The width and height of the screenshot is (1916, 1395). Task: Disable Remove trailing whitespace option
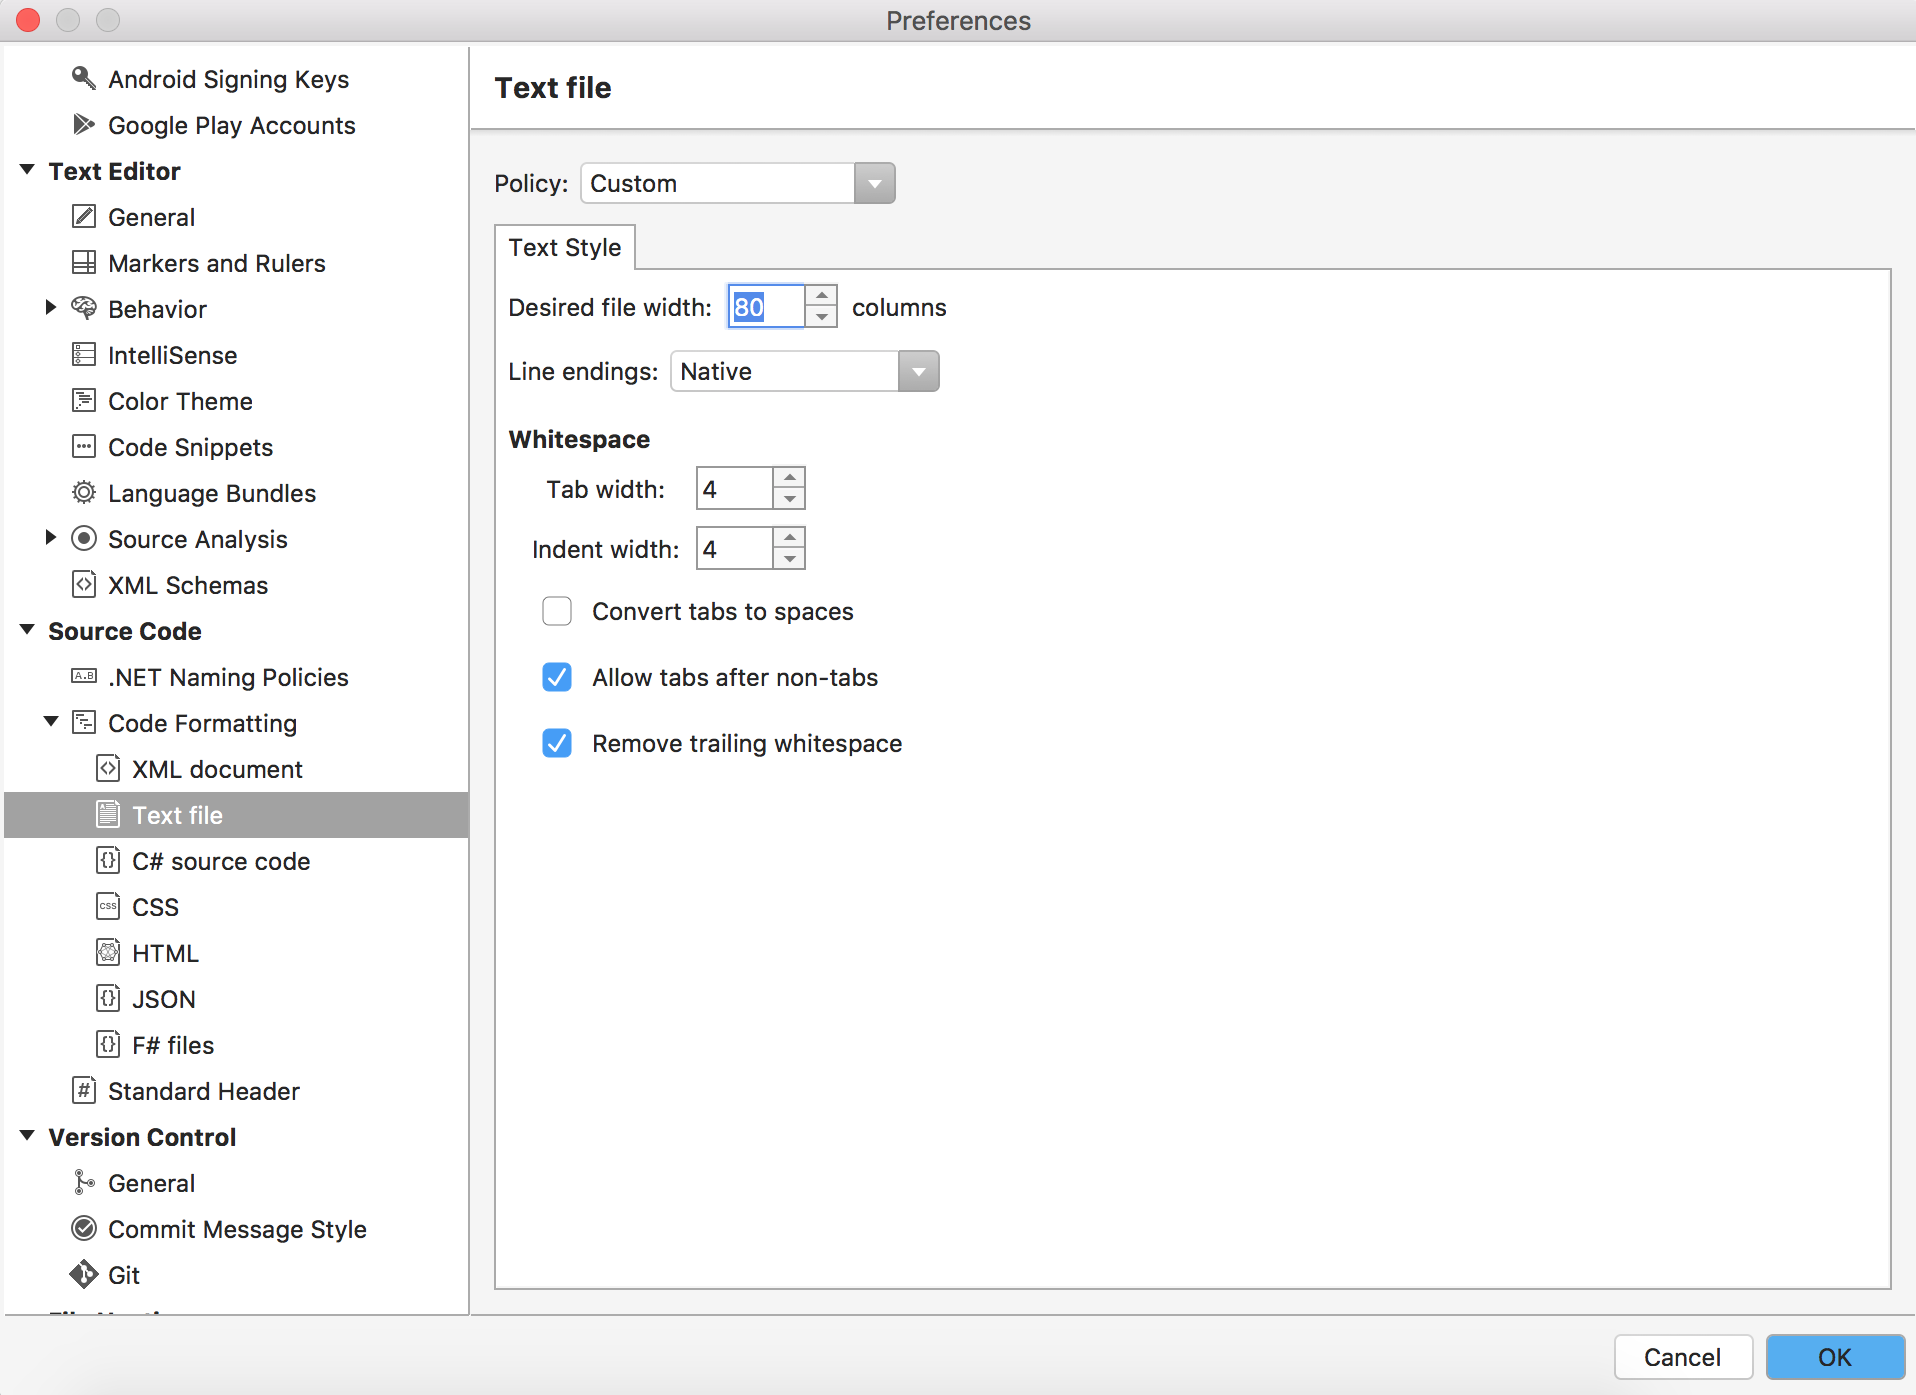pos(557,743)
